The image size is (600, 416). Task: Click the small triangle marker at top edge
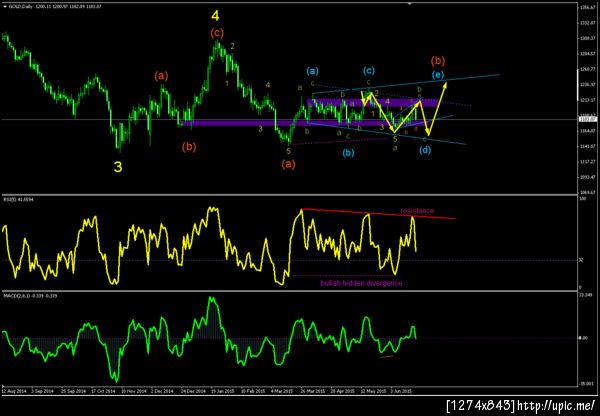point(410,3)
